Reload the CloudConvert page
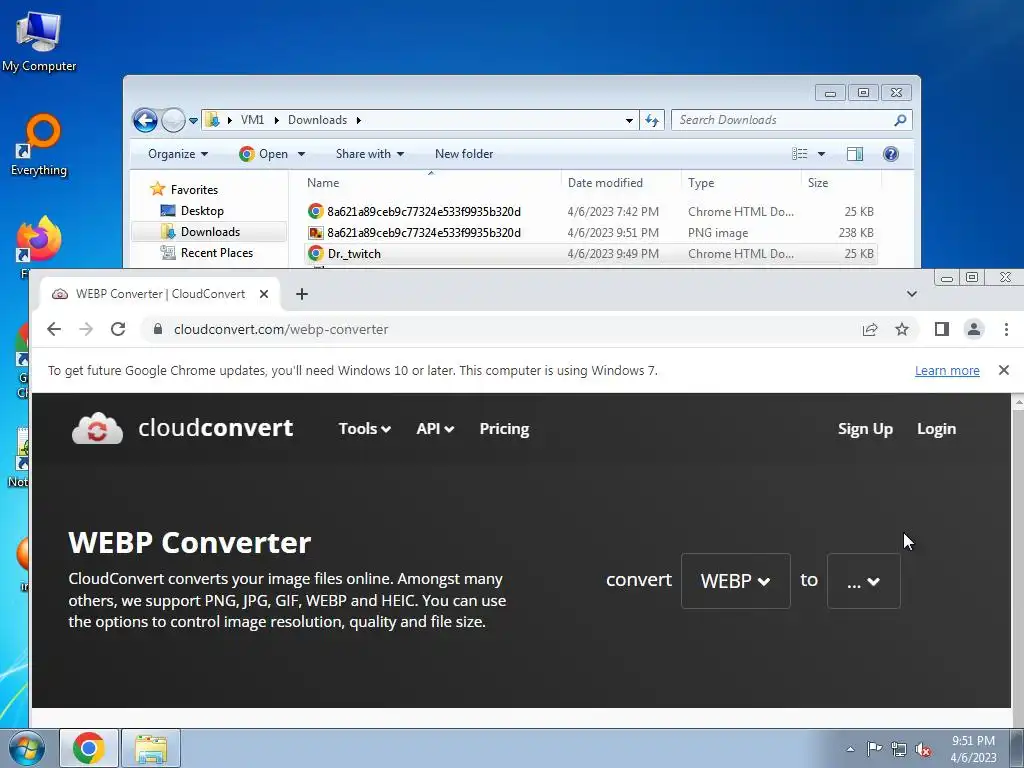Screen dimensions: 1024x768 118,329
